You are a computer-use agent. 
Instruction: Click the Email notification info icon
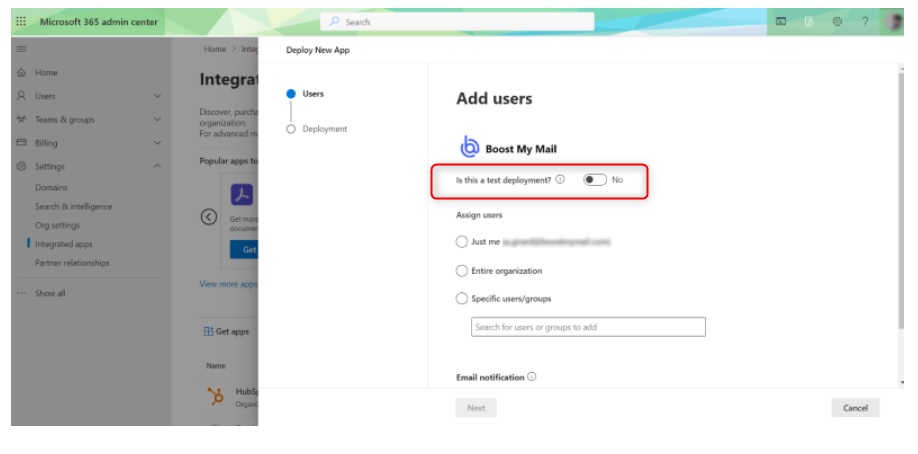point(532,377)
